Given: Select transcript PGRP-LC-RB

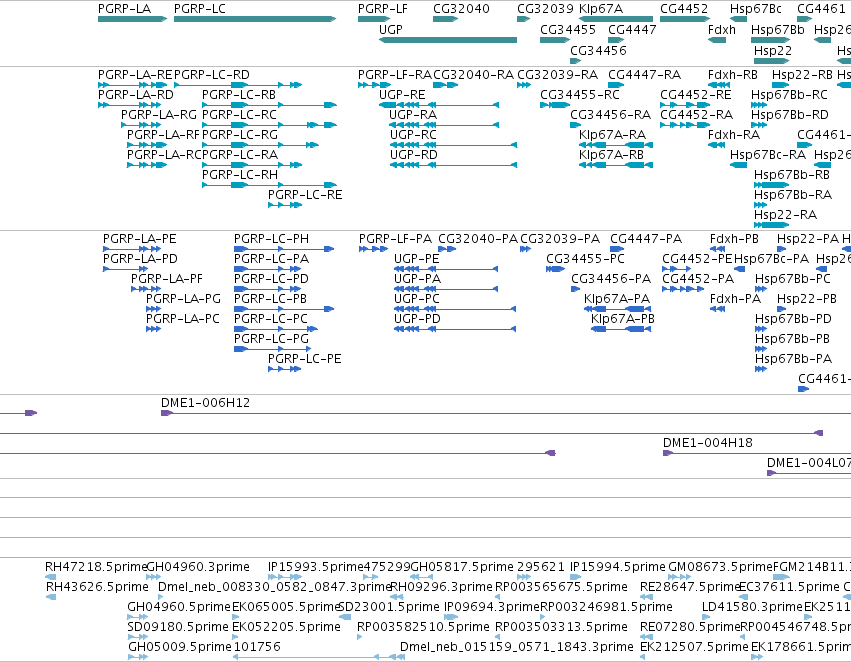Looking at the screenshot, I should 239,94.
